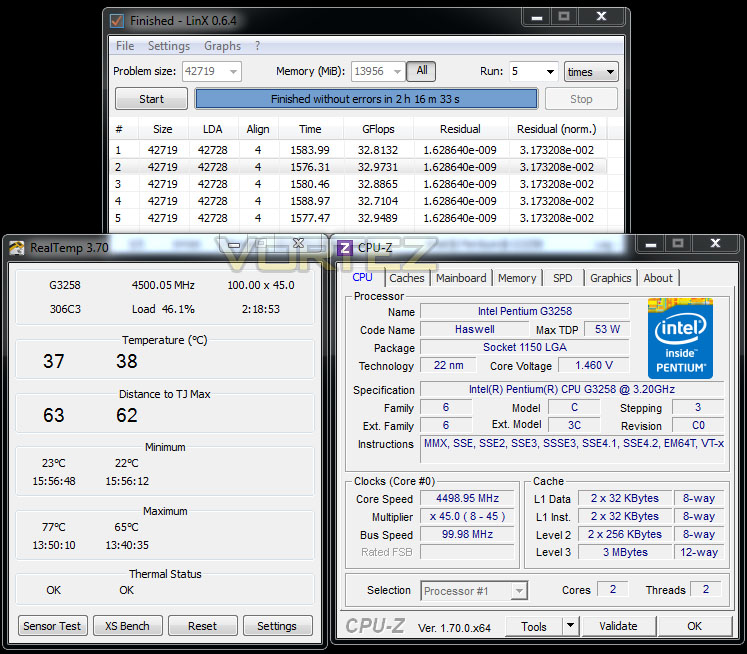Select the CPU tab in CPU-Z
This screenshot has width=747, height=654.
coord(362,277)
